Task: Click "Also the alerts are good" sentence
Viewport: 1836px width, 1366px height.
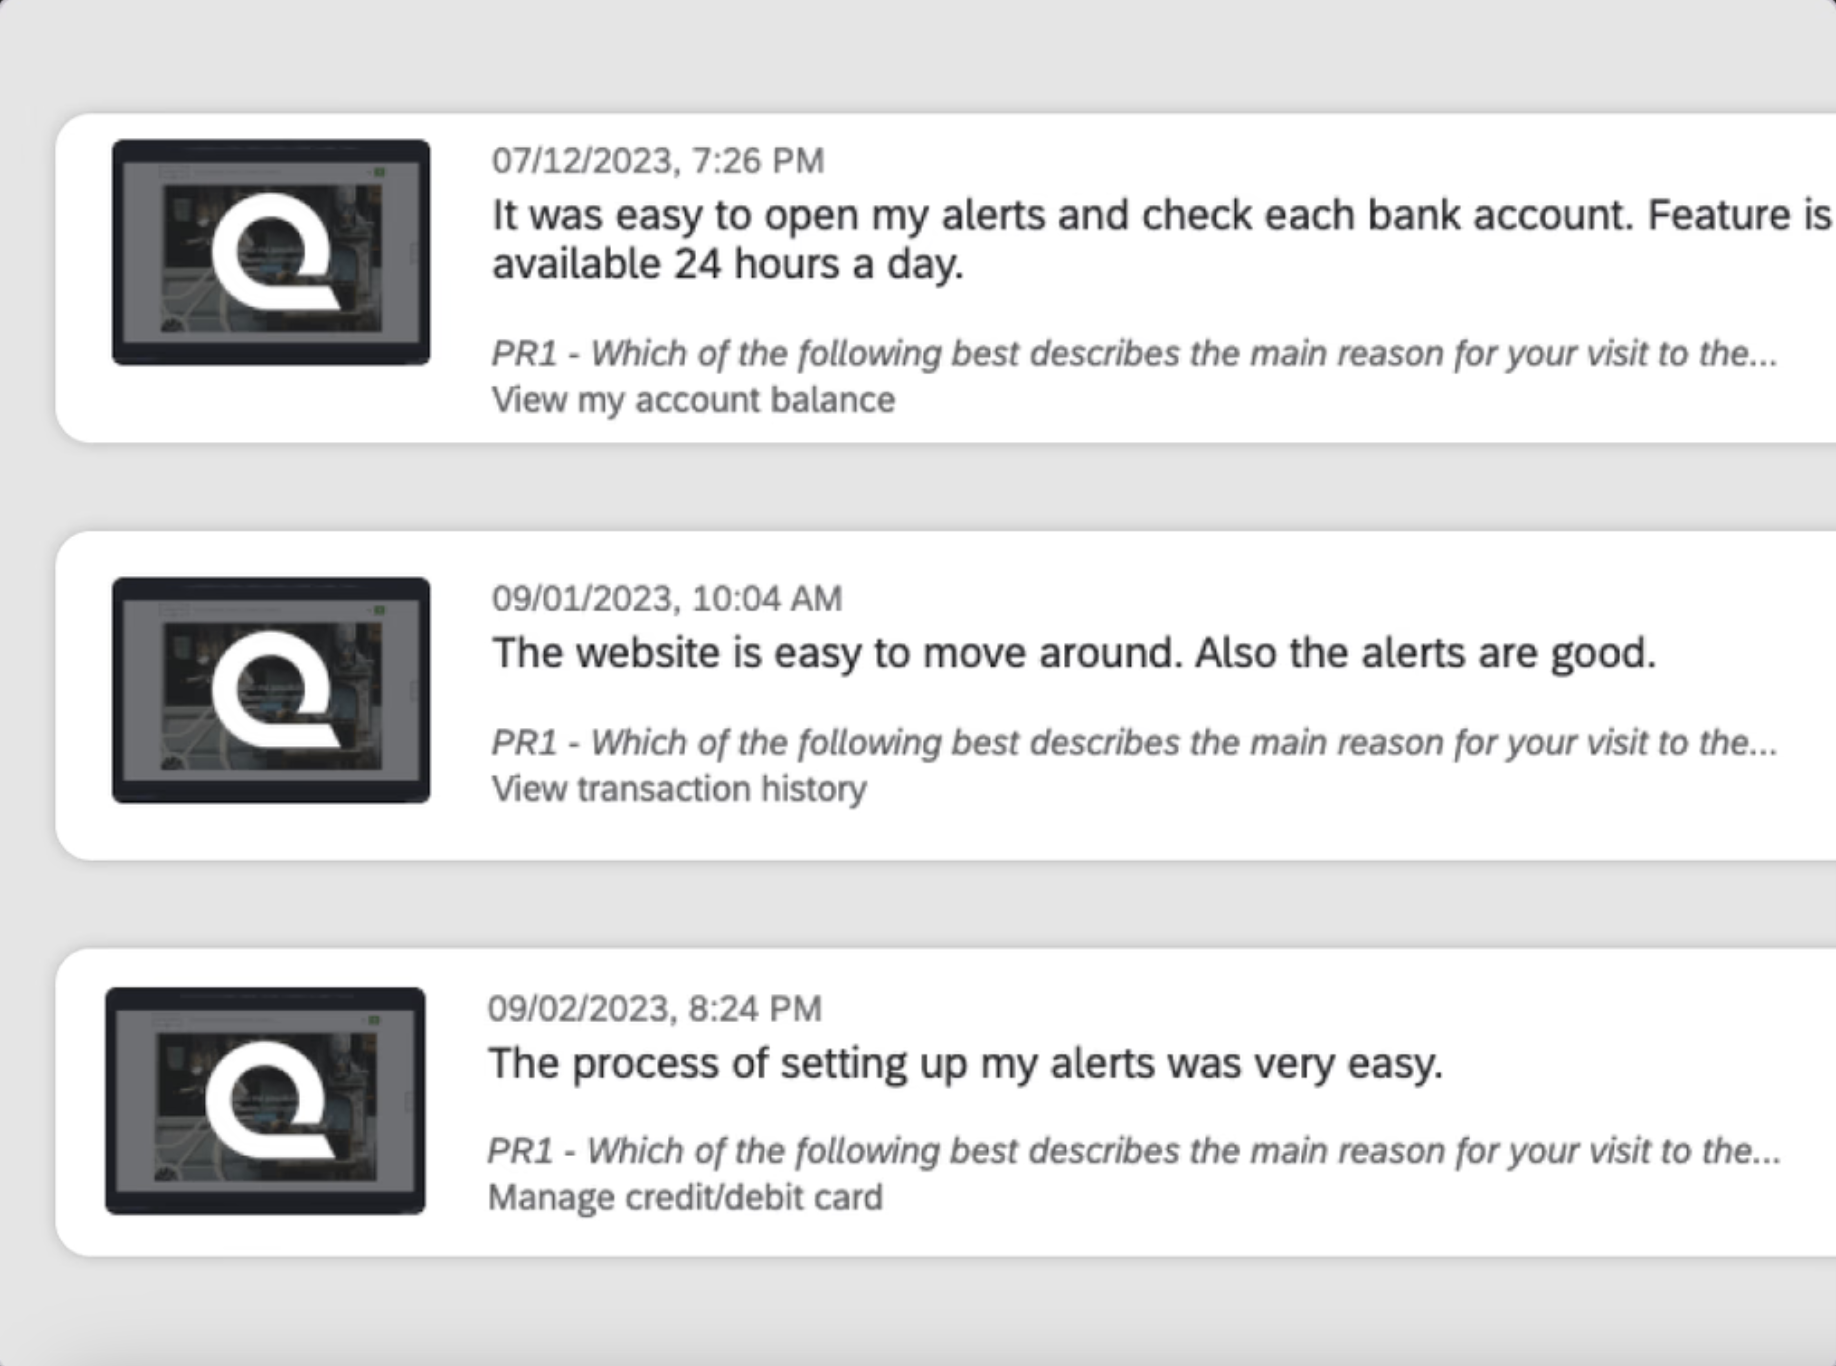Action: click(x=1425, y=653)
